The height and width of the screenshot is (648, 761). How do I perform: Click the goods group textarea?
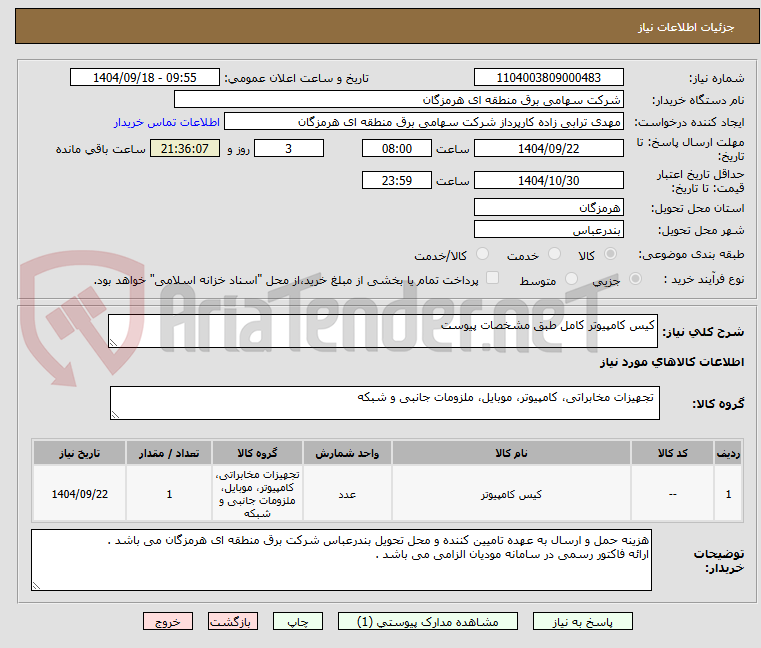384,403
